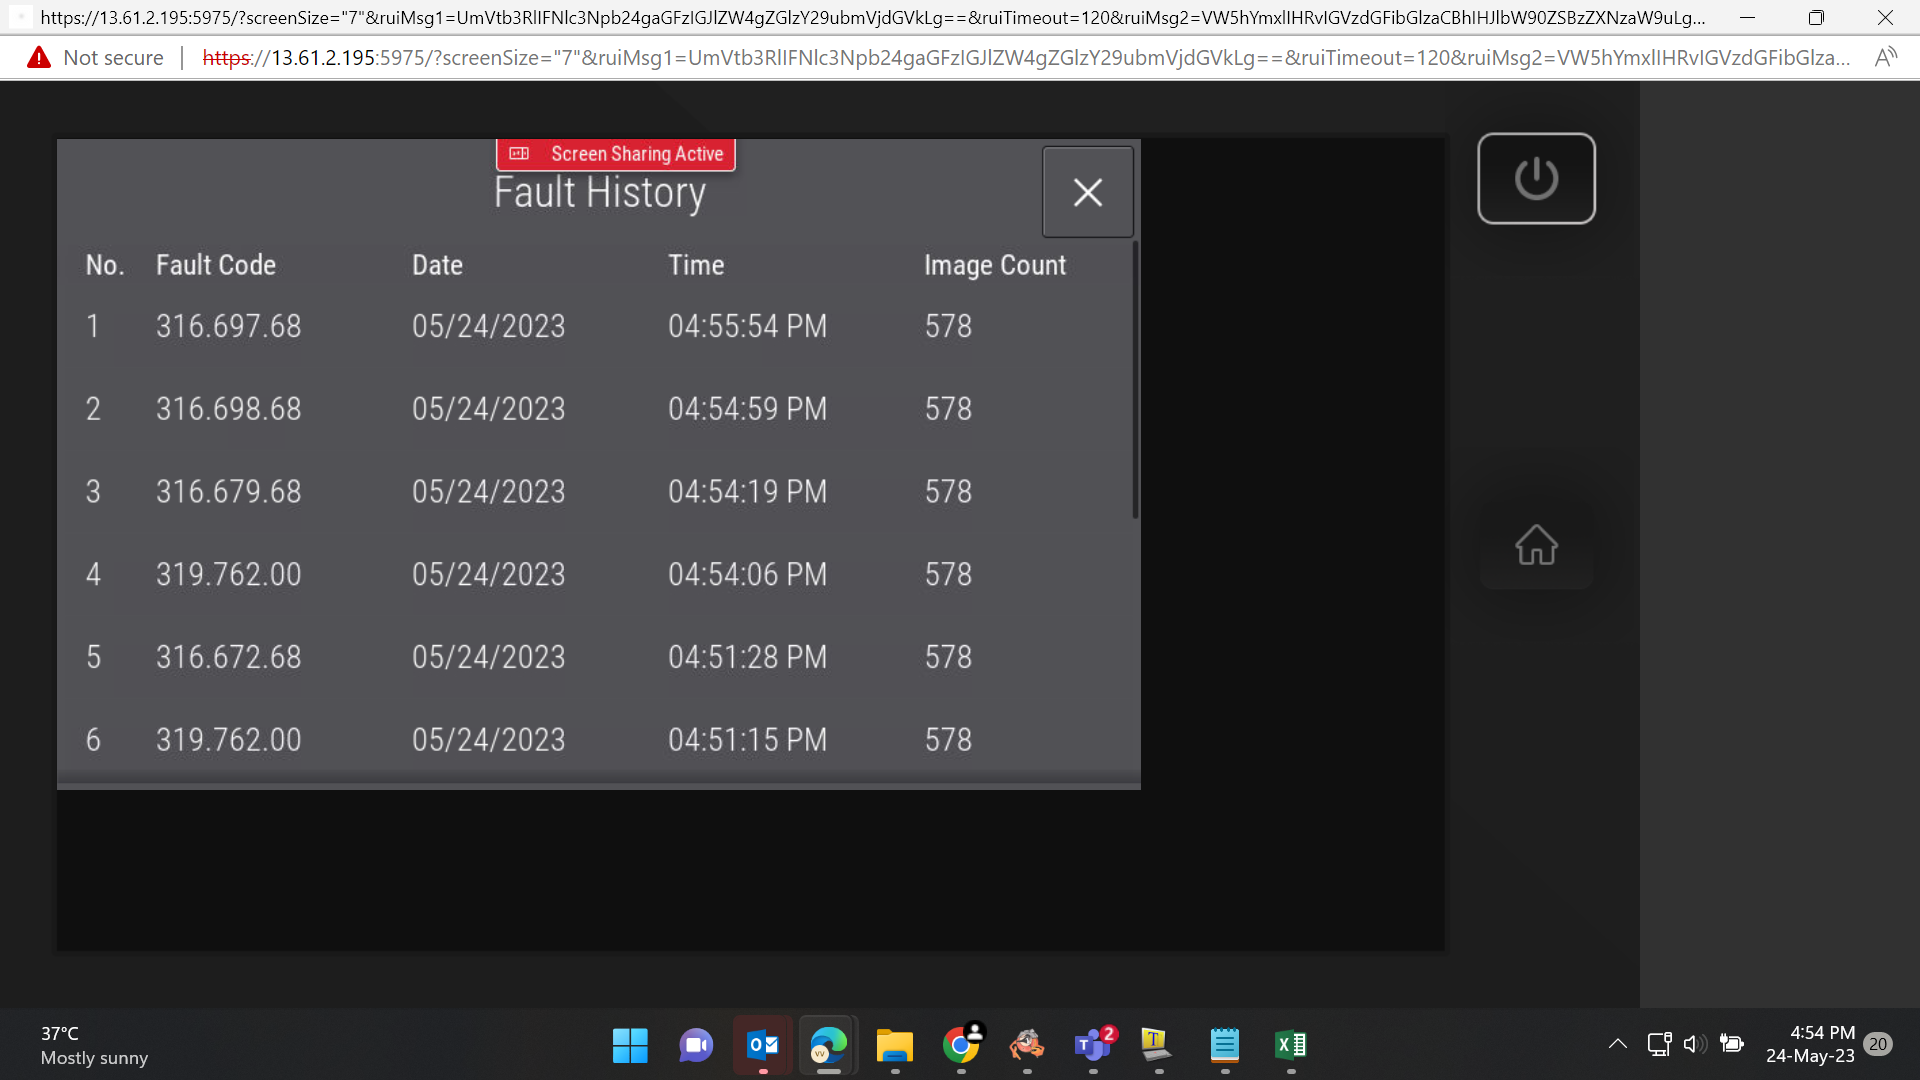
Task: Select fault entry 316.698.68
Action: [x=596, y=409]
